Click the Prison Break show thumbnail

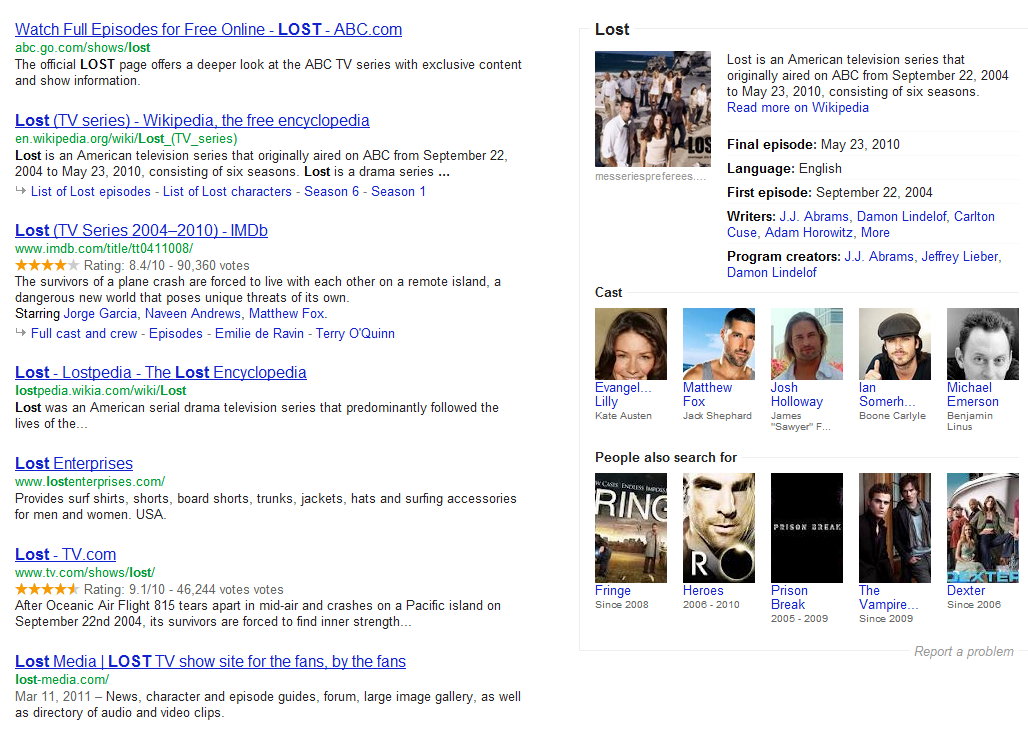point(806,527)
